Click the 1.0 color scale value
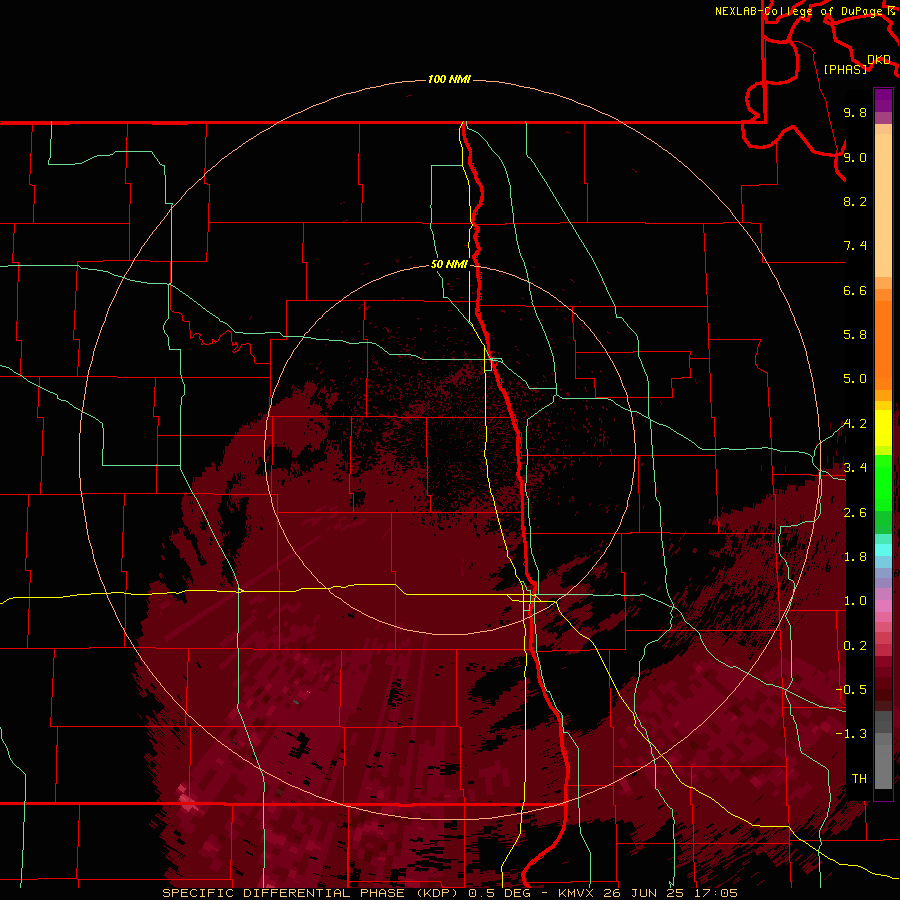This screenshot has height=900, width=900. pos(855,601)
